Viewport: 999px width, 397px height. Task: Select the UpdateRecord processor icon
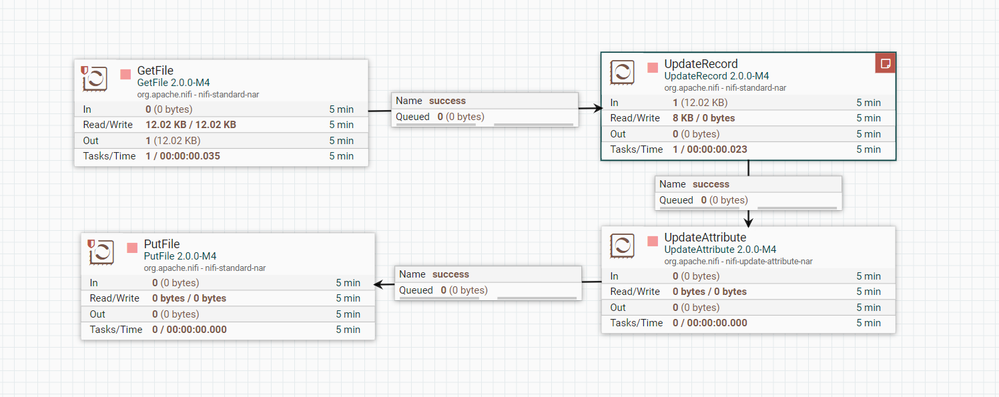(x=622, y=72)
